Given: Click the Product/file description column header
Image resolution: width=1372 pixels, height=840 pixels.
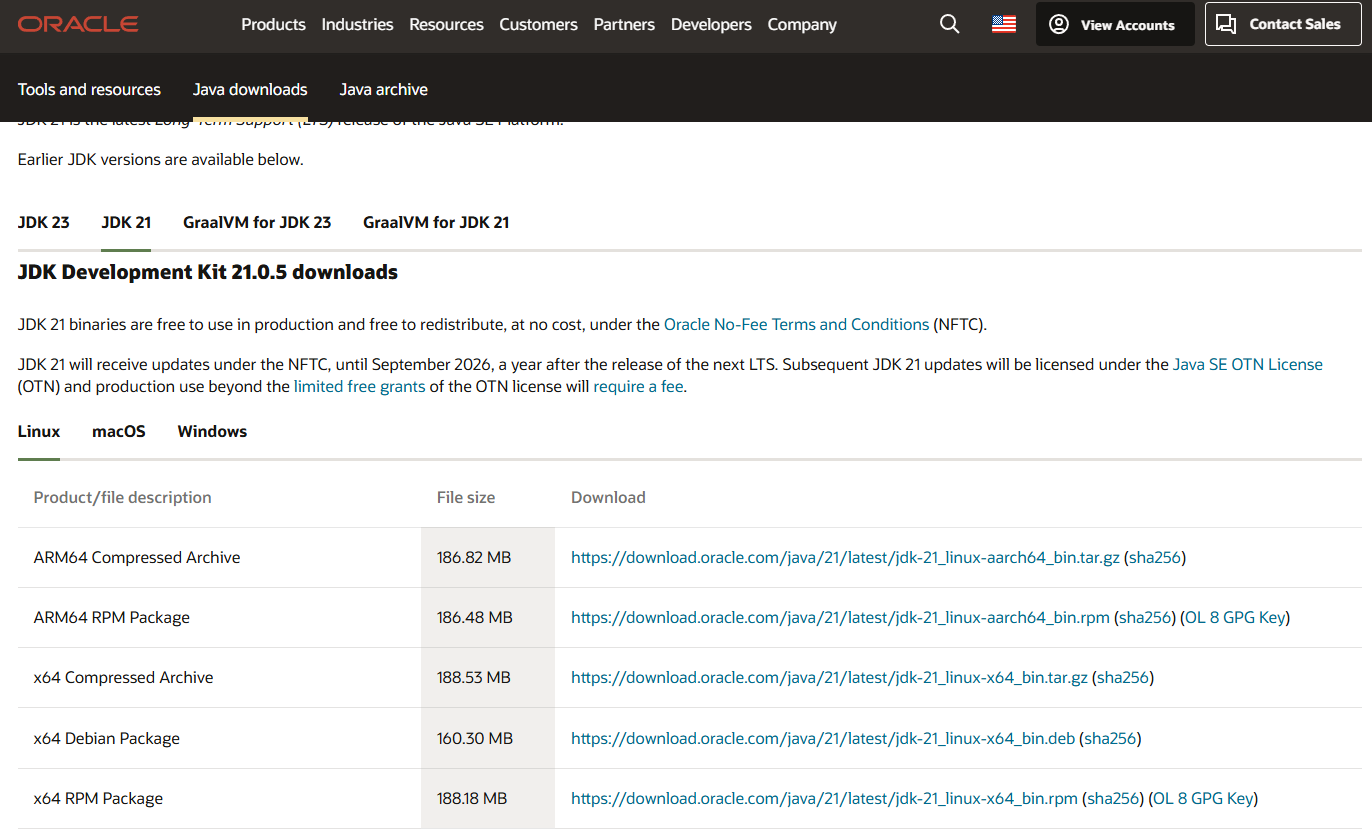Looking at the screenshot, I should pos(123,497).
